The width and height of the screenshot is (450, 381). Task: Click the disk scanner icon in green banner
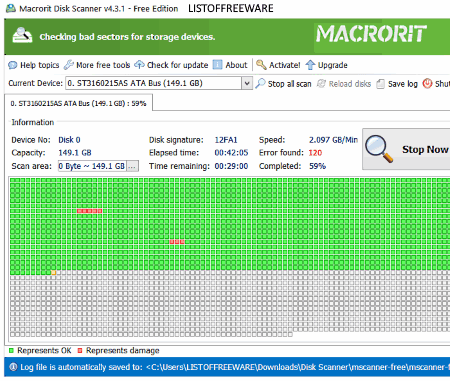tap(22, 35)
